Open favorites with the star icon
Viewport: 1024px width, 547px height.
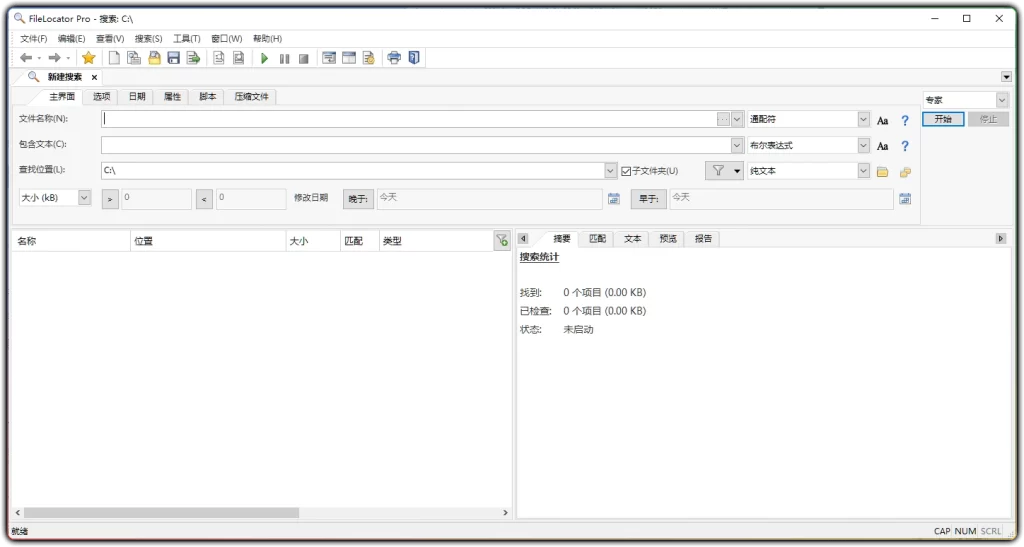pyautogui.click(x=89, y=58)
